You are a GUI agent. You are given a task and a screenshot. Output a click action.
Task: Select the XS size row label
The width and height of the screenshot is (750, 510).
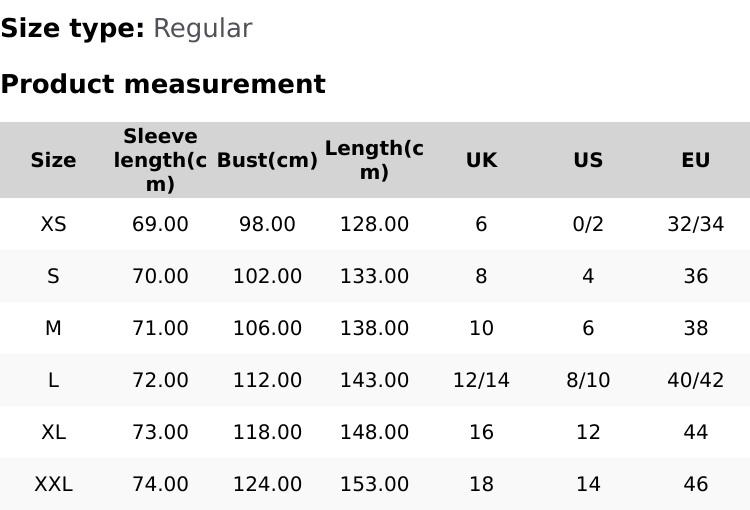pyautogui.click(x=53, y=224)
